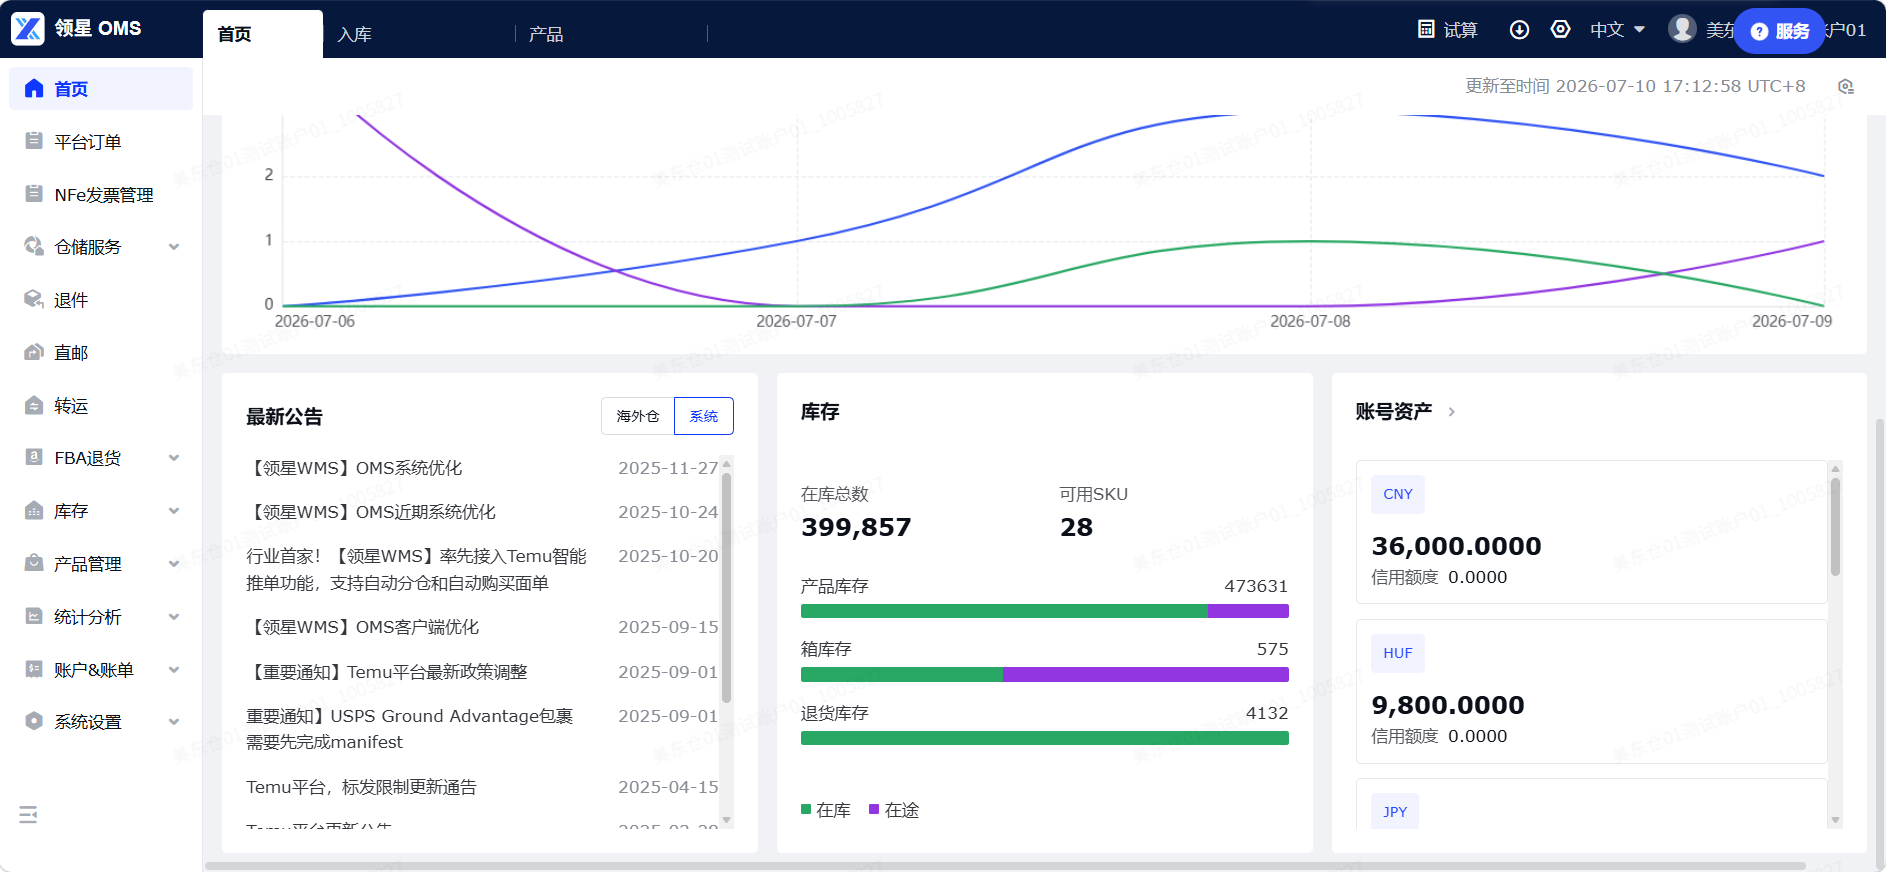The width and height of the screenshot is (1886, 872).
Task: Expand the FBA退货 sidebar section
Action: pos(100,458)
